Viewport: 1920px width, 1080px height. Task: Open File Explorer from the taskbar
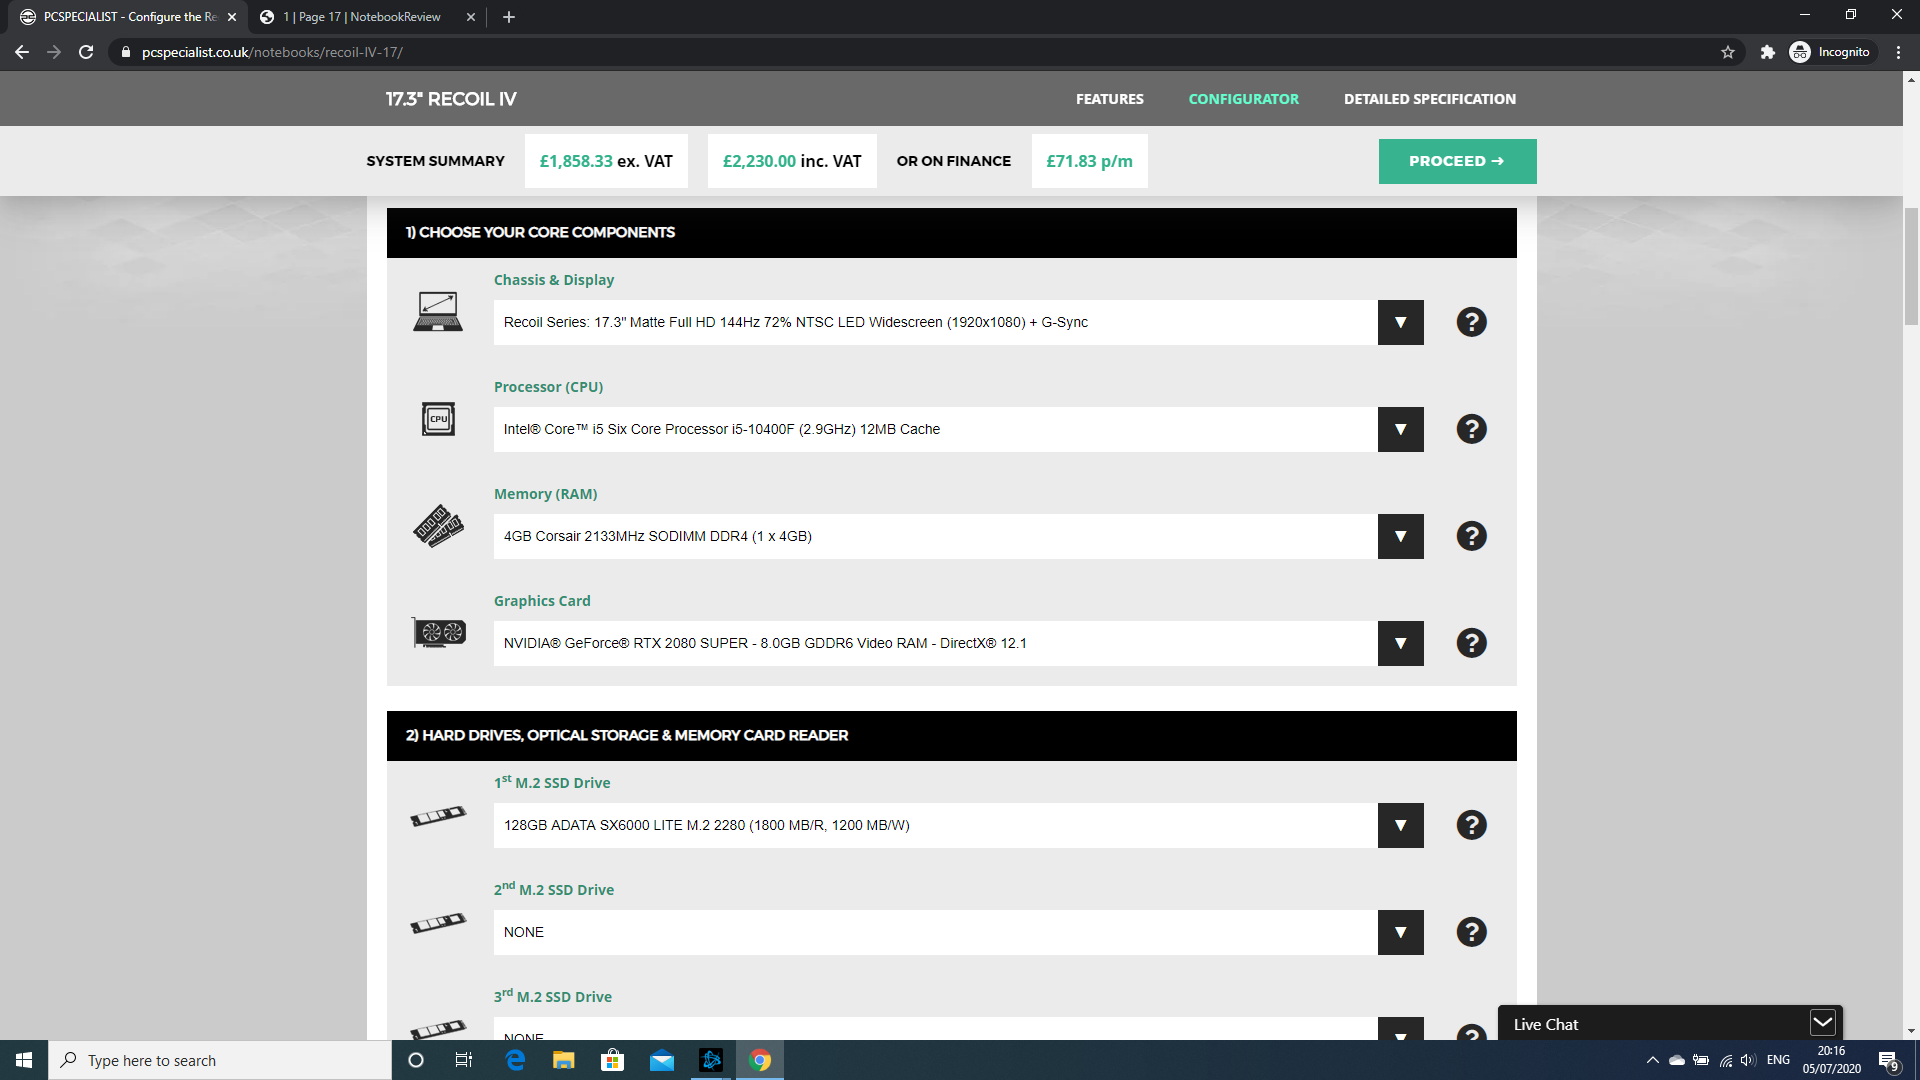[x=564, y=1060]
